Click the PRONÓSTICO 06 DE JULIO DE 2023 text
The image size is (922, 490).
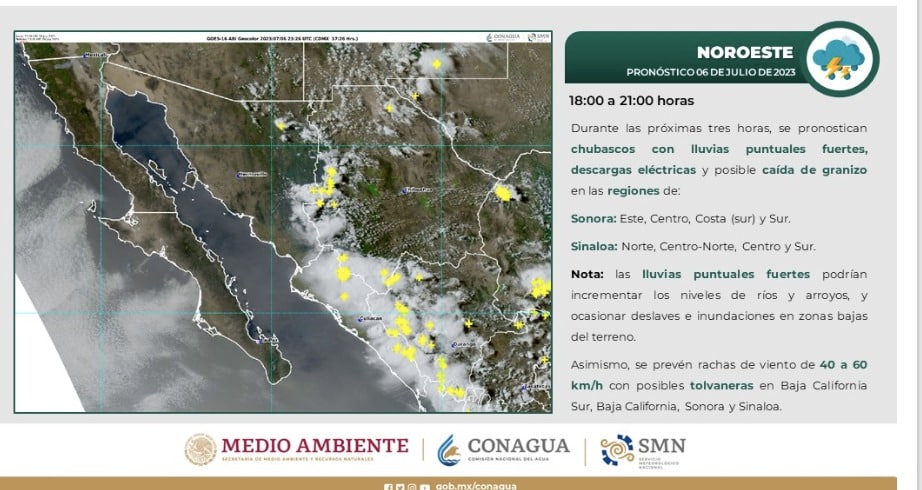pyautogui.click(x=711, y=72)
